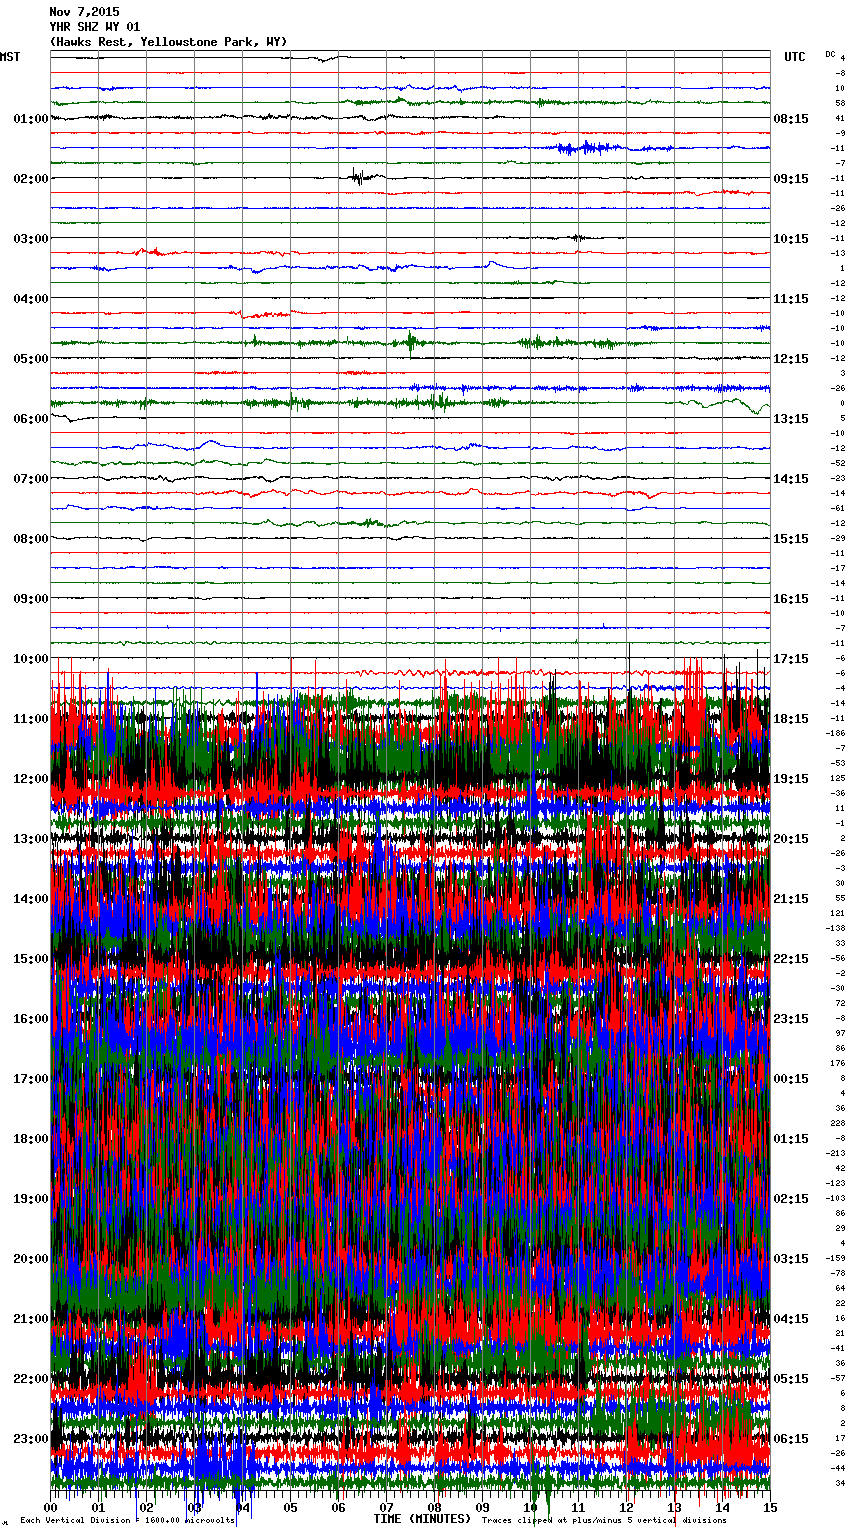Viewport: 850px width, 1534px height.
Task: Click minute tick '08' on the time axis
Action: (x=434, y=1507)
